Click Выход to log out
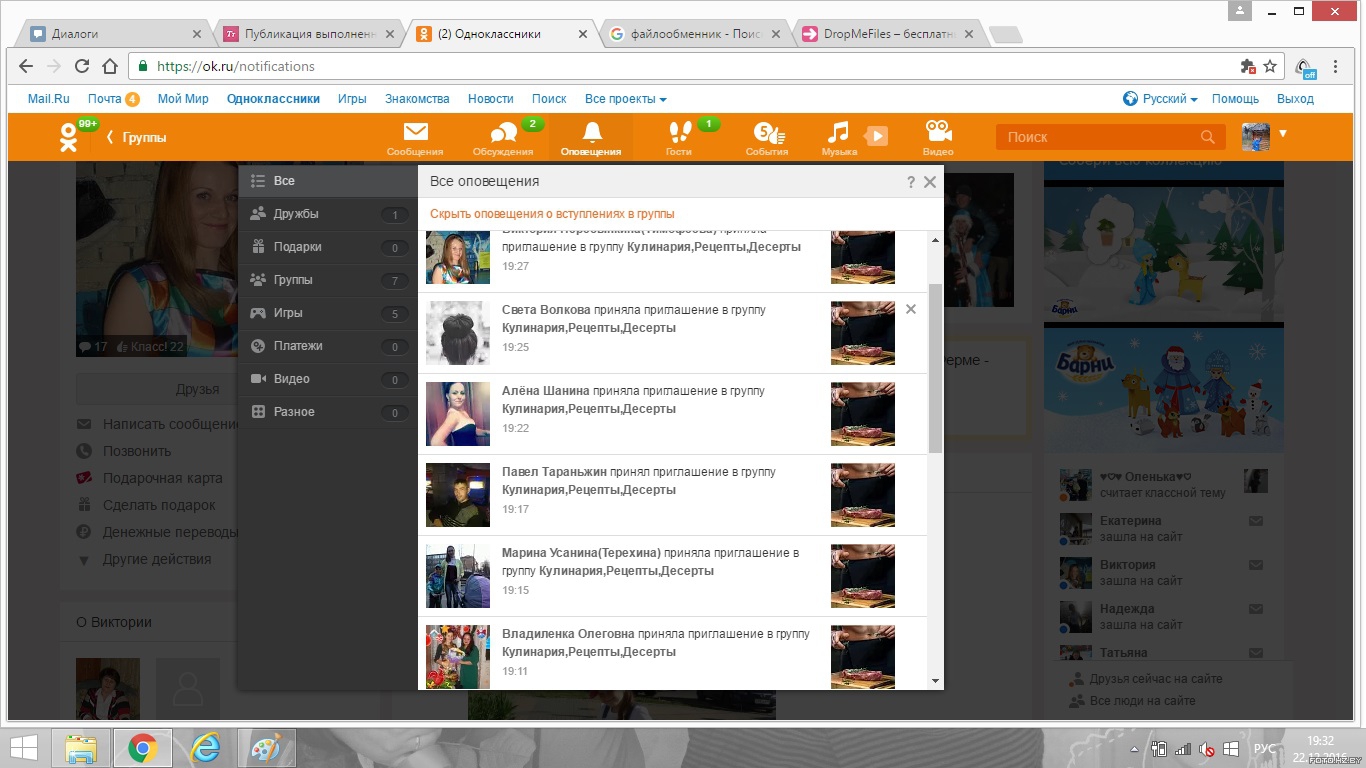This screenshot has width=1366, height=768. pos(1295,99)
